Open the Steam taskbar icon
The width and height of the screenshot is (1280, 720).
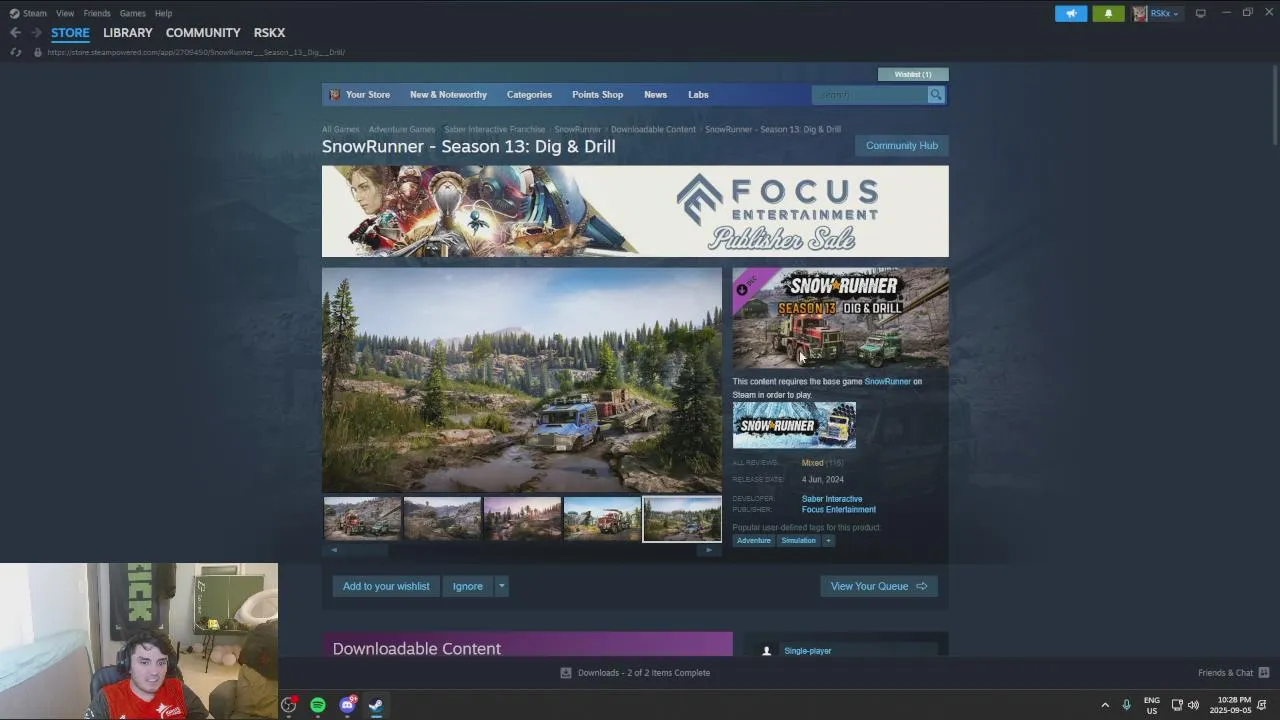click(x=376, y=705)
